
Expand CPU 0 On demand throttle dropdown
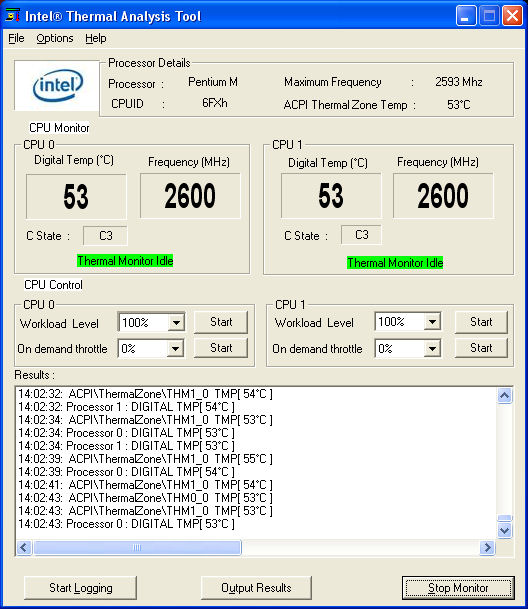point(175,348)
